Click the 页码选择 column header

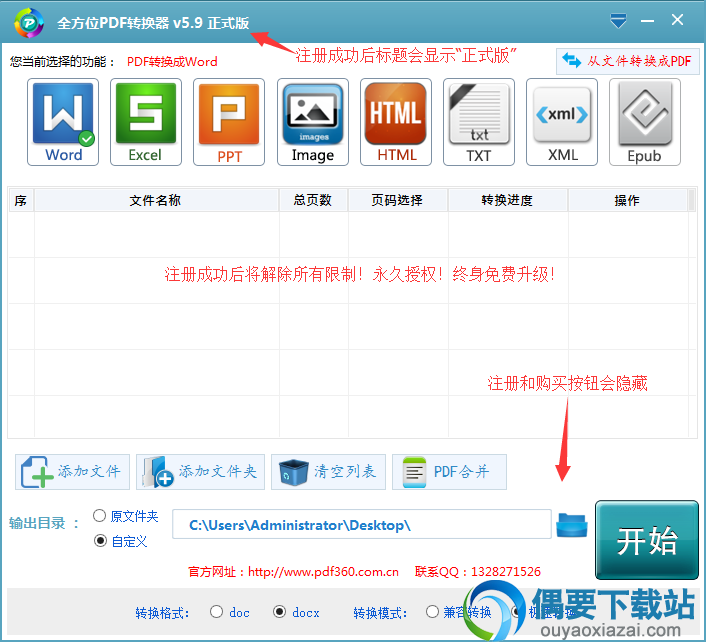click(398, 200)
